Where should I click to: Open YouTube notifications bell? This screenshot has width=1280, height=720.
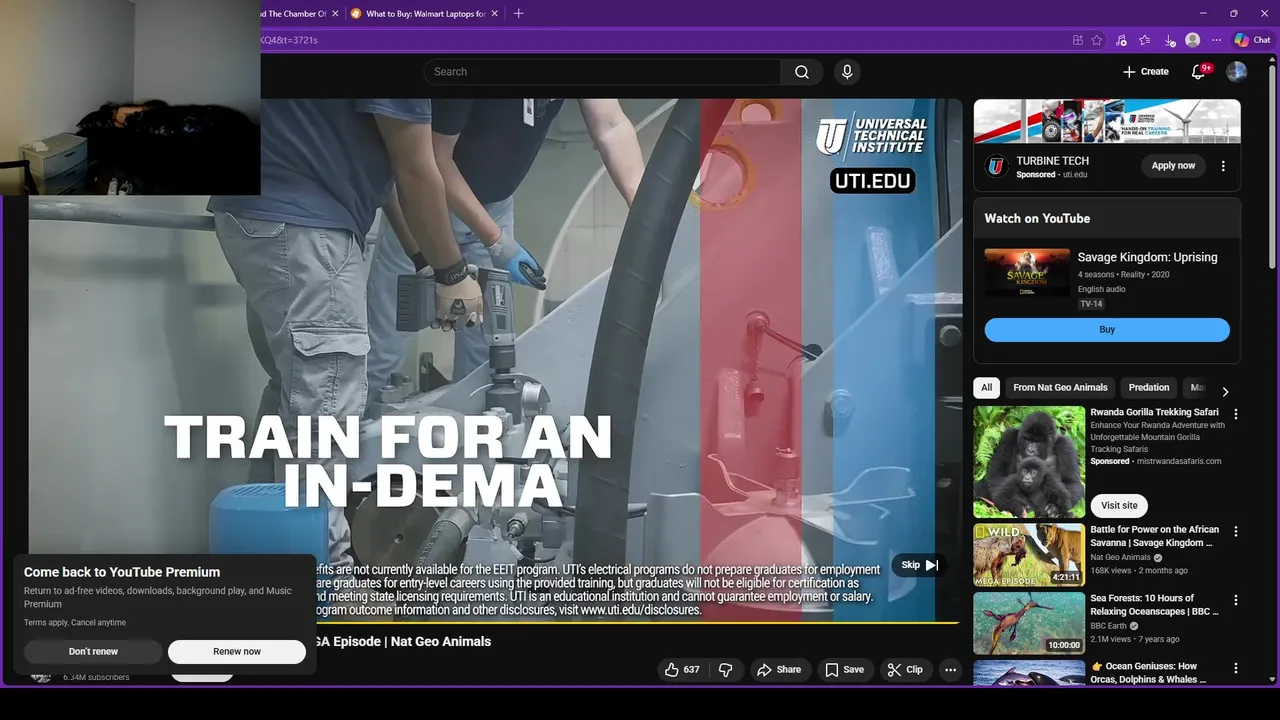click(1199, 72)
